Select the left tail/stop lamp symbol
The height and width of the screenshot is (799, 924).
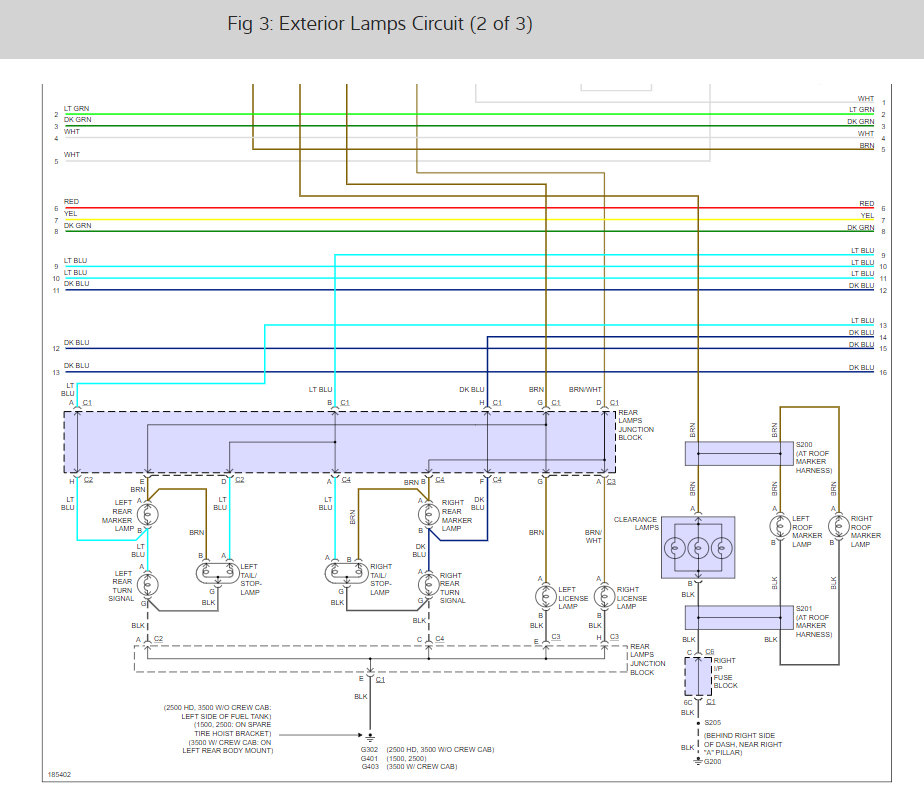pyautogui.click(x=216, y=573)
